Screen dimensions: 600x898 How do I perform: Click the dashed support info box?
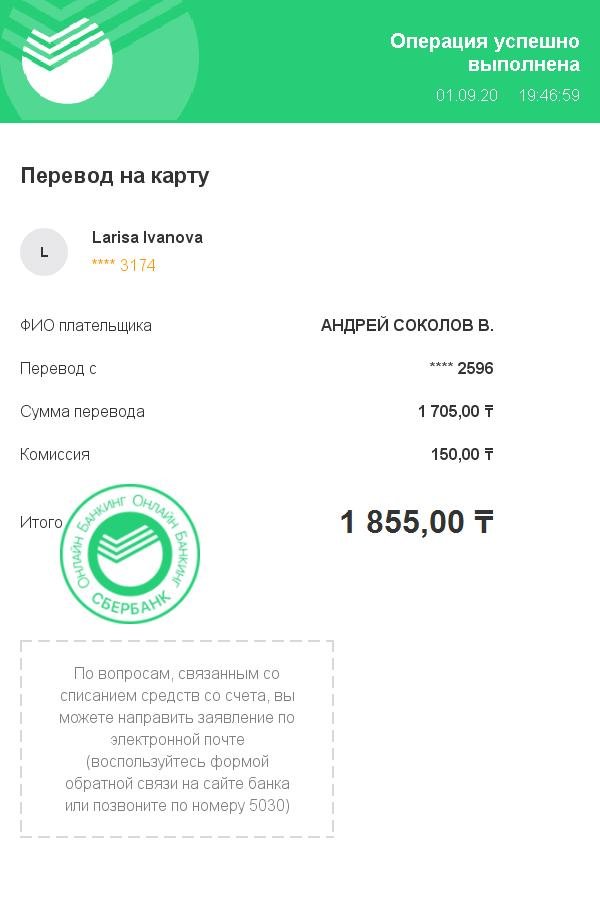tap(177, 739)
